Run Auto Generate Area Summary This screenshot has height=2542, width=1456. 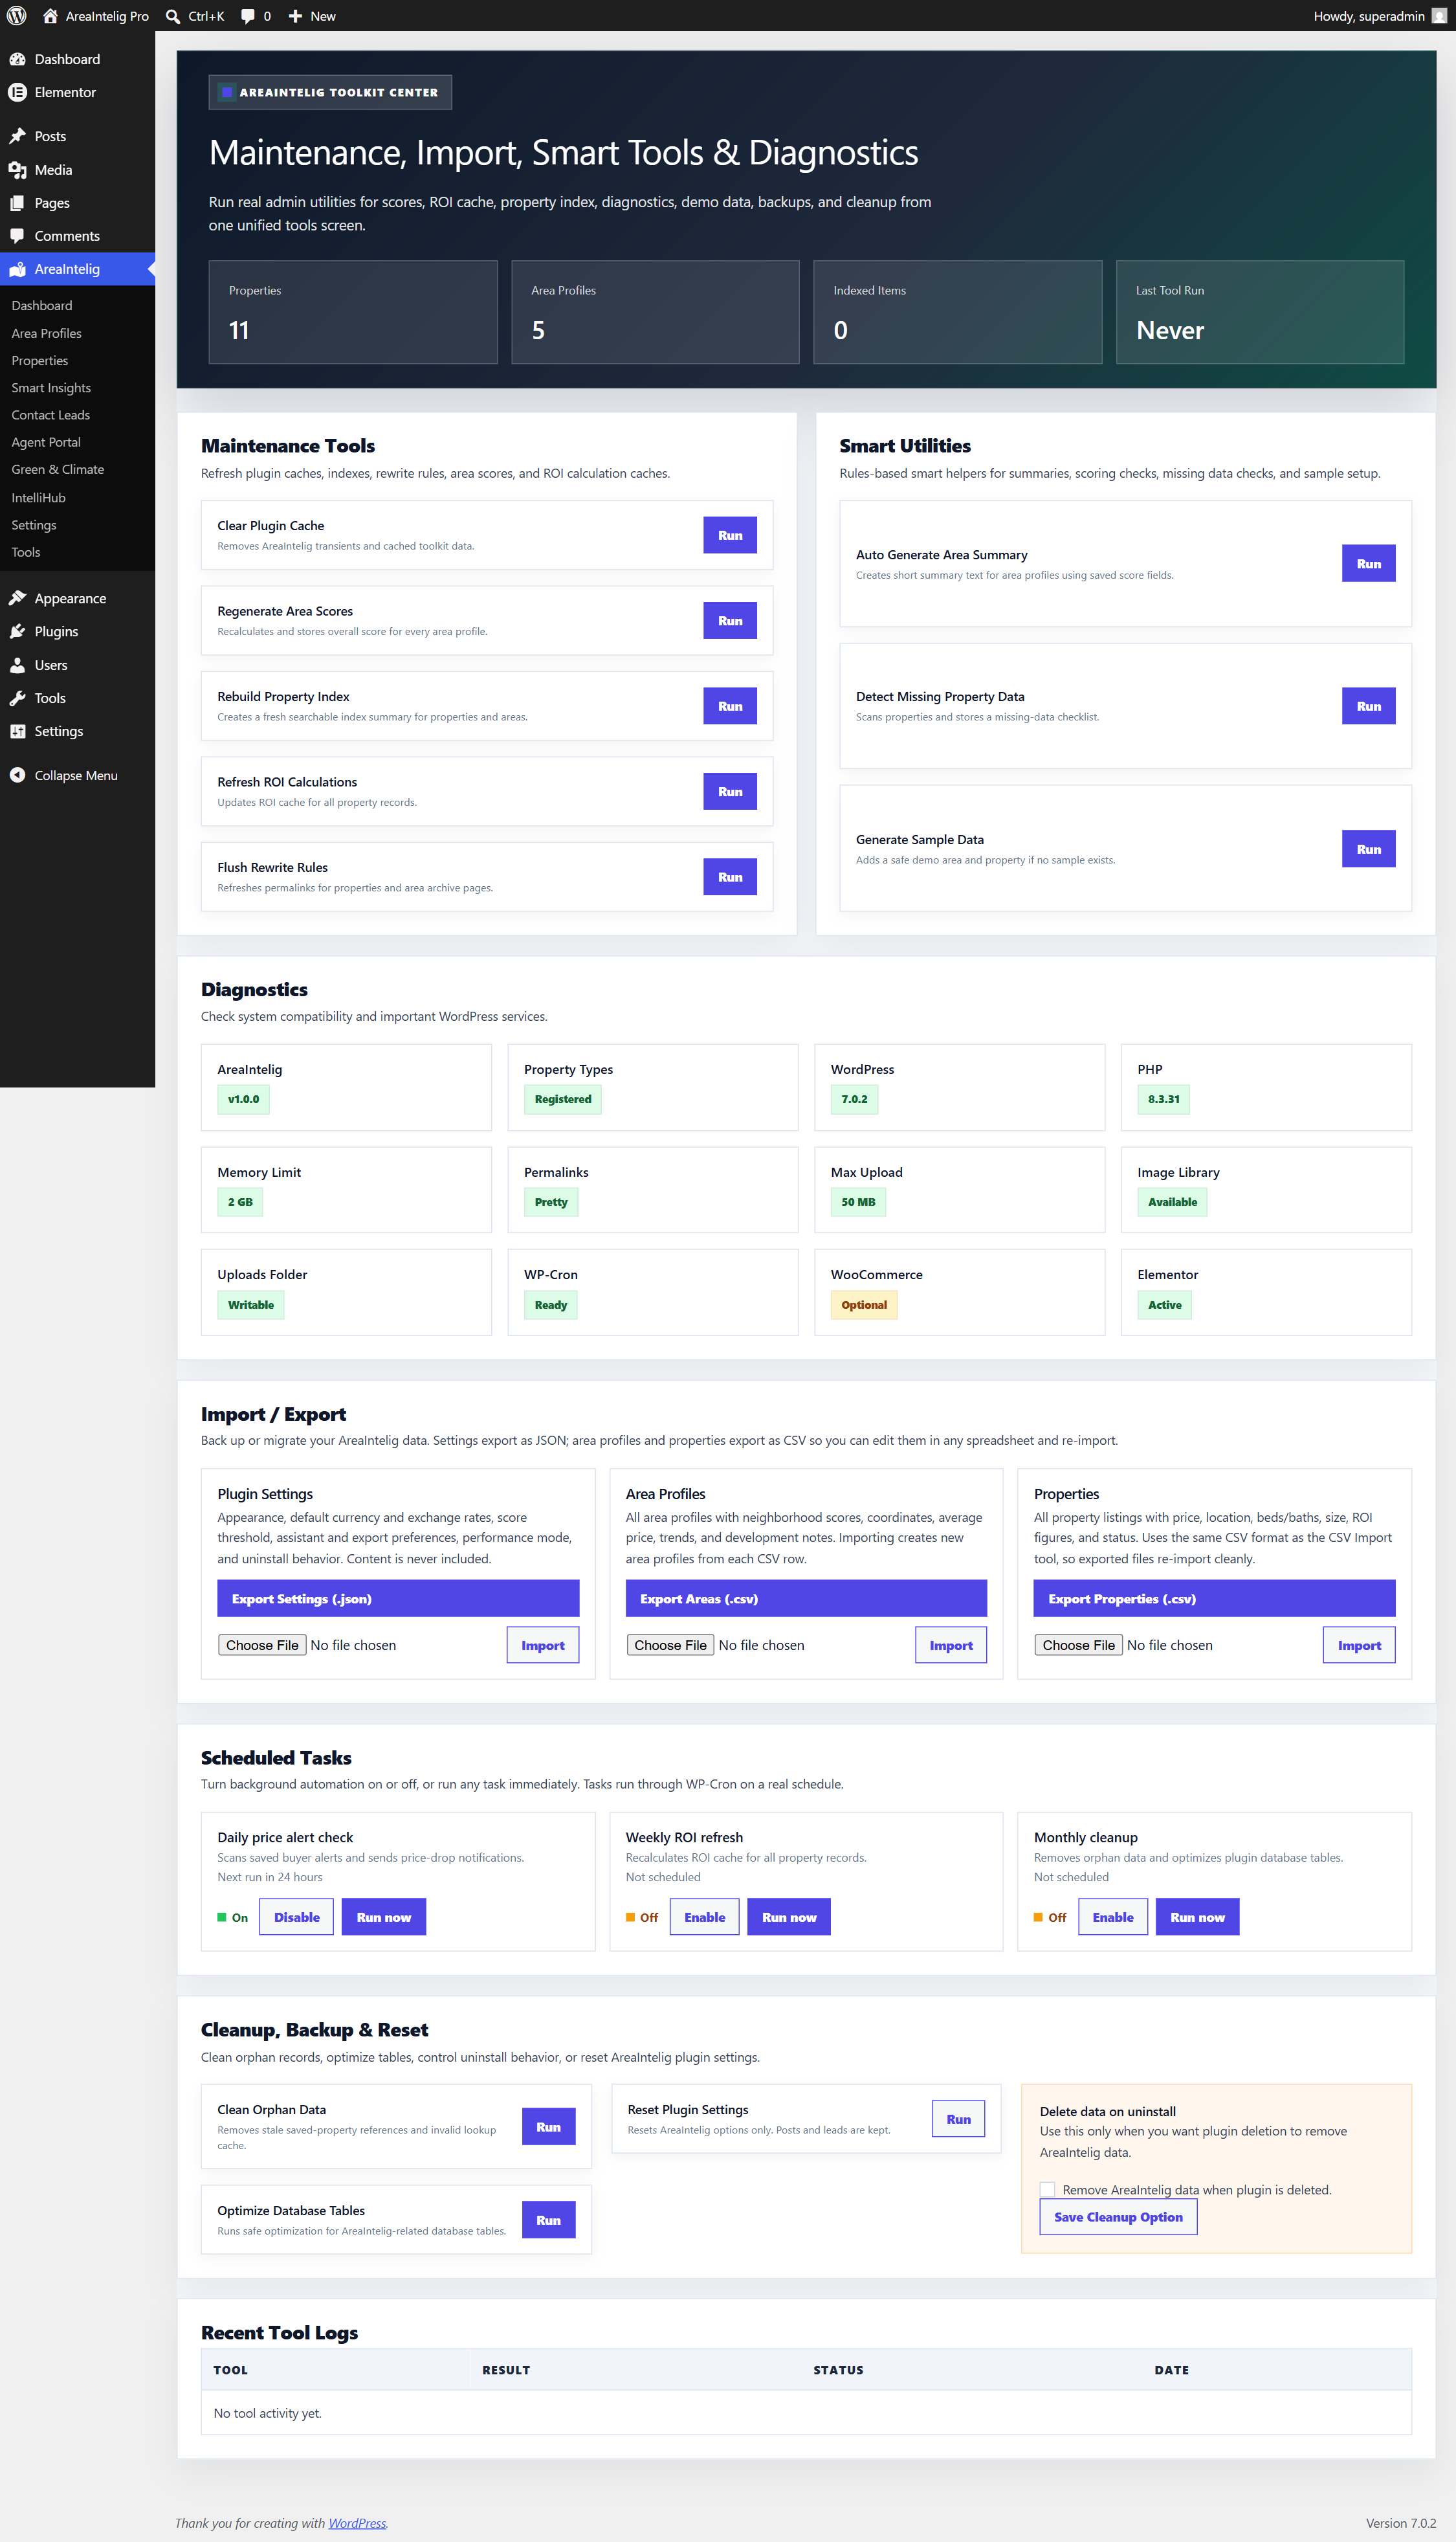(x=1368, y=563)
